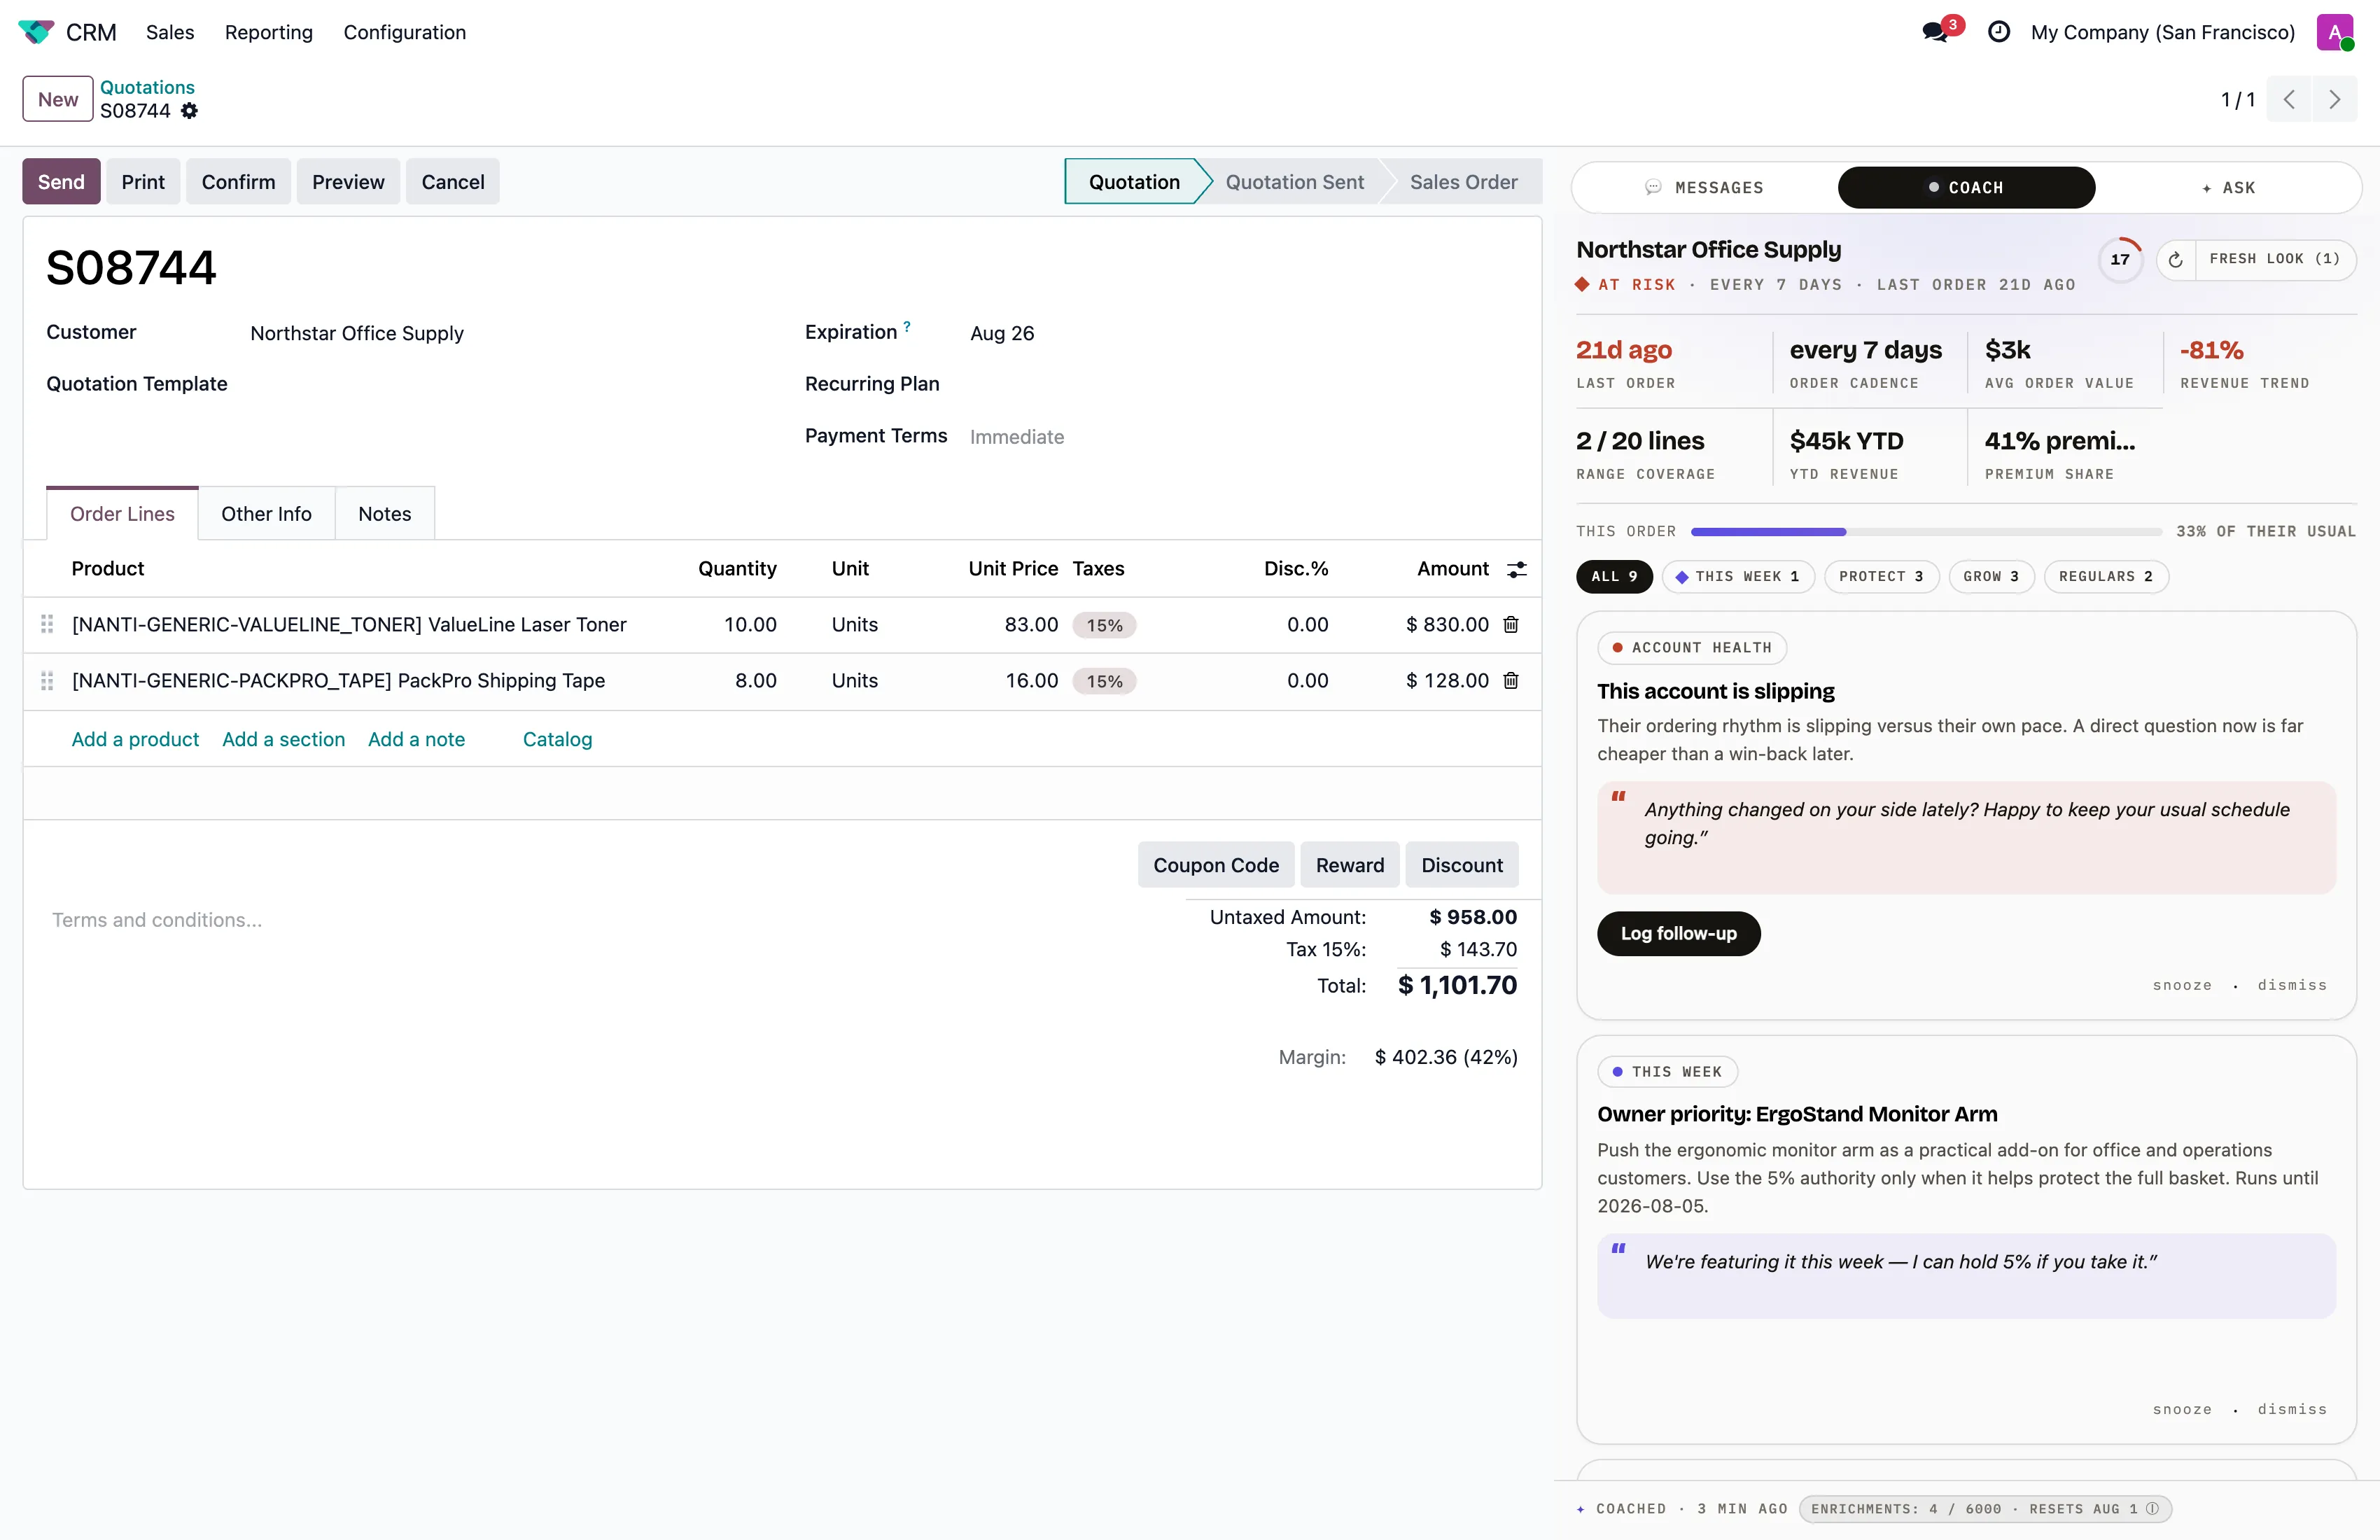Viewport: 2380px width, 1540px height.
Task: Create a New quotation
Action: [x=58, y=99]
